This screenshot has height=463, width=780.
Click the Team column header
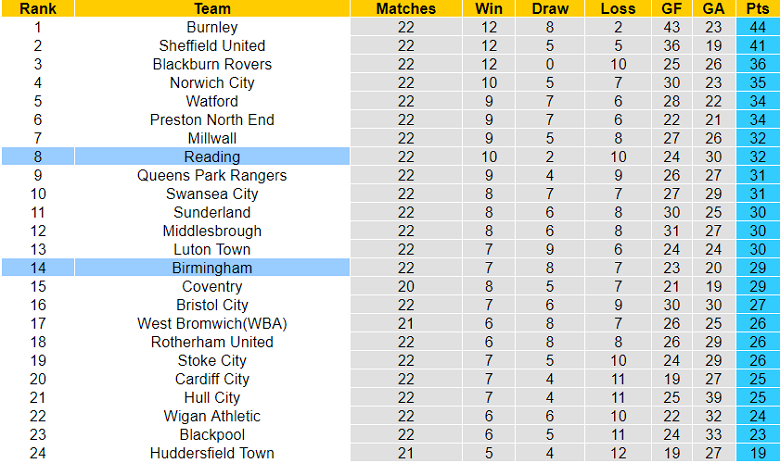click(x=212, y=9)
